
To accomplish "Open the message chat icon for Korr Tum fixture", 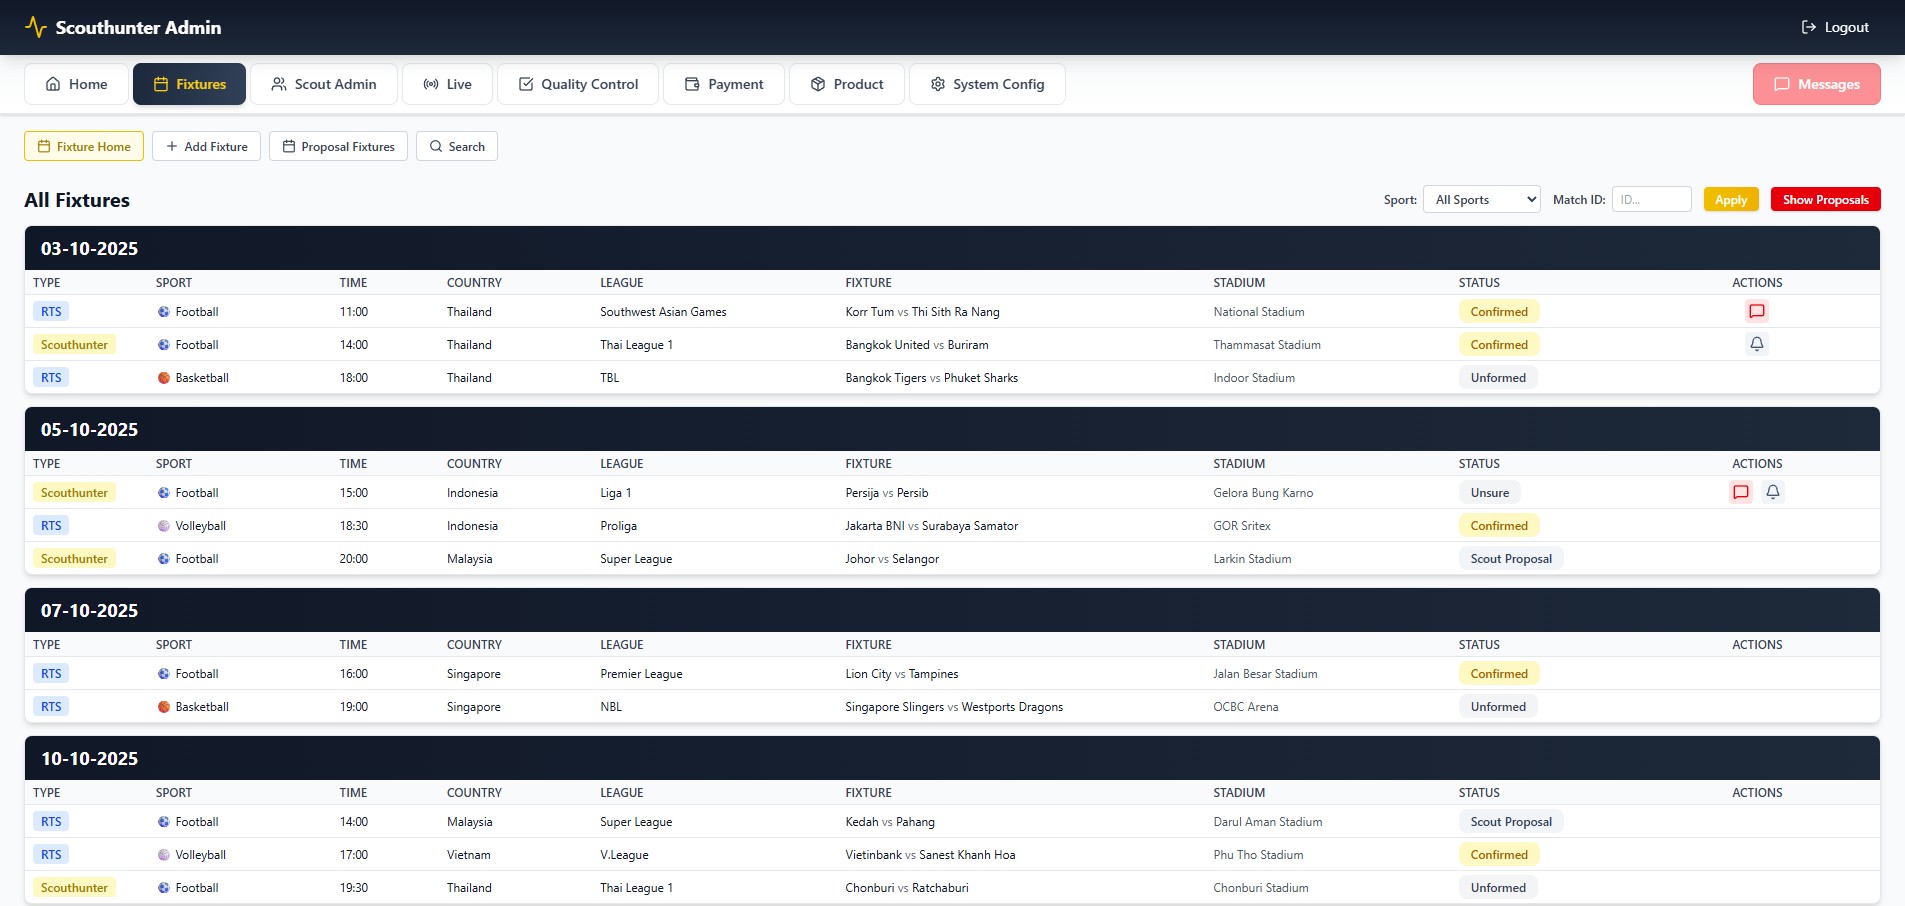I will pyautogui.click(x=1757, y=311).
